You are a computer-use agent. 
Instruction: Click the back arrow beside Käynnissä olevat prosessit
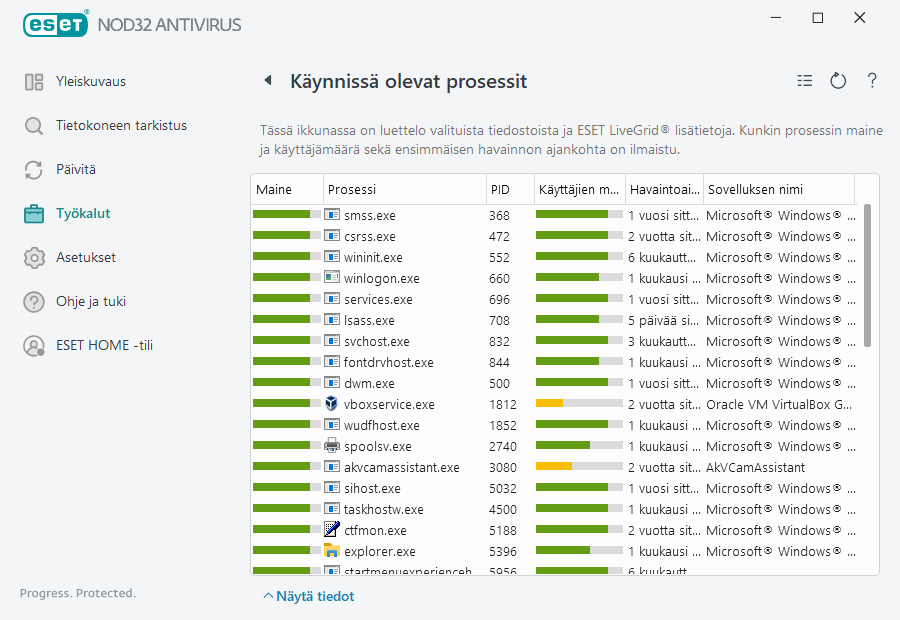pyautogui.click(x=267, y=81)
